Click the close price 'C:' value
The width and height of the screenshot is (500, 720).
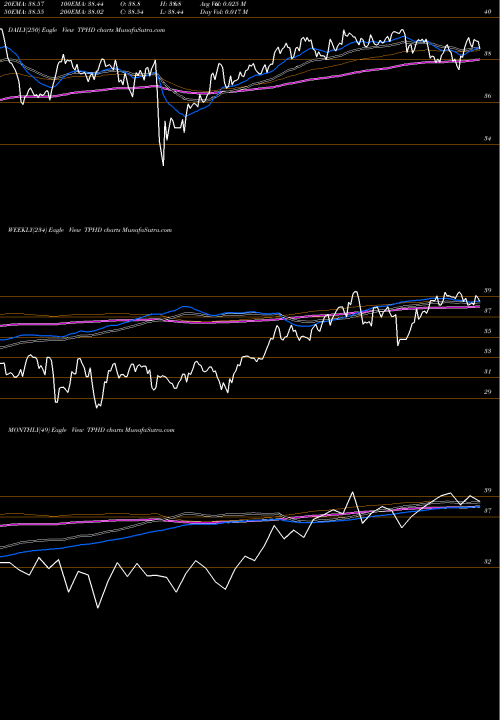131,12
